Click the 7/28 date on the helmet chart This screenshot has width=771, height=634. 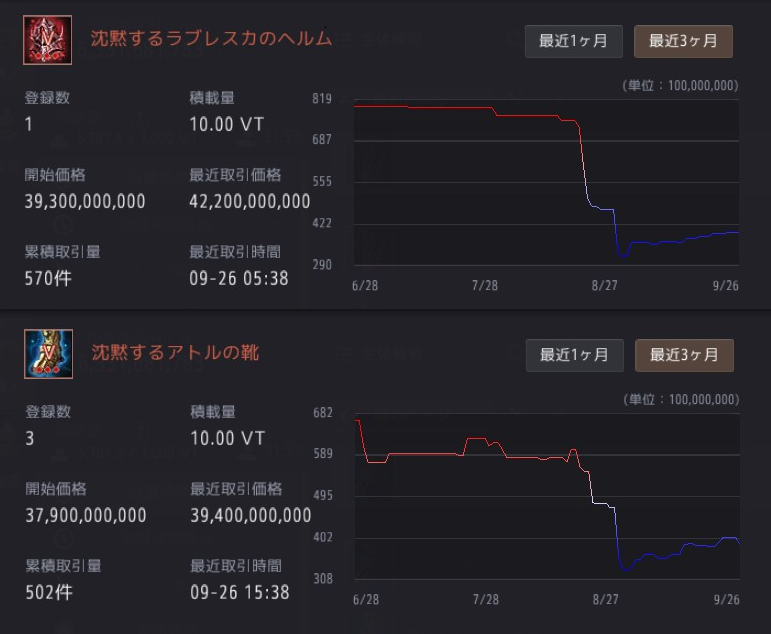coord(484,285)
